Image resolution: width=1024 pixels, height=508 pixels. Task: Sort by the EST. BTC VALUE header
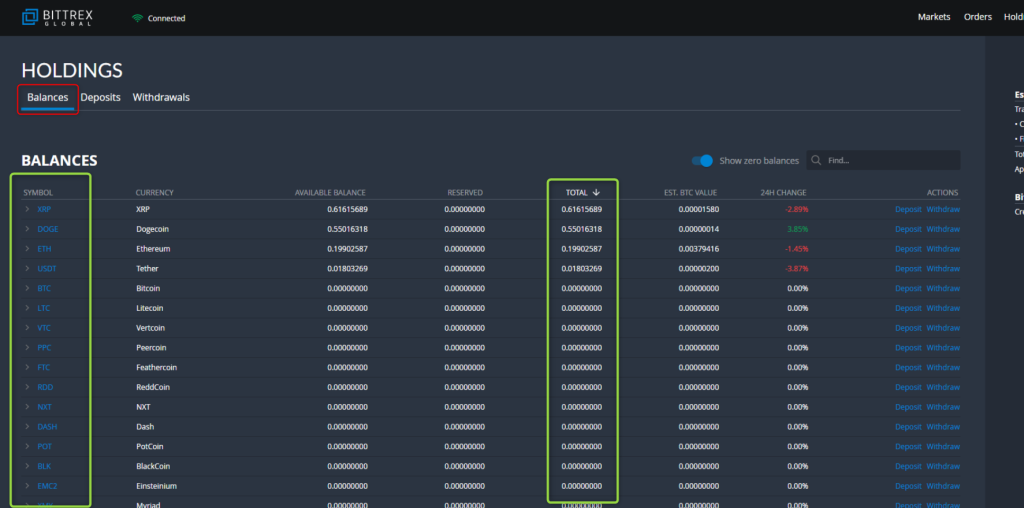pos(690,193)
